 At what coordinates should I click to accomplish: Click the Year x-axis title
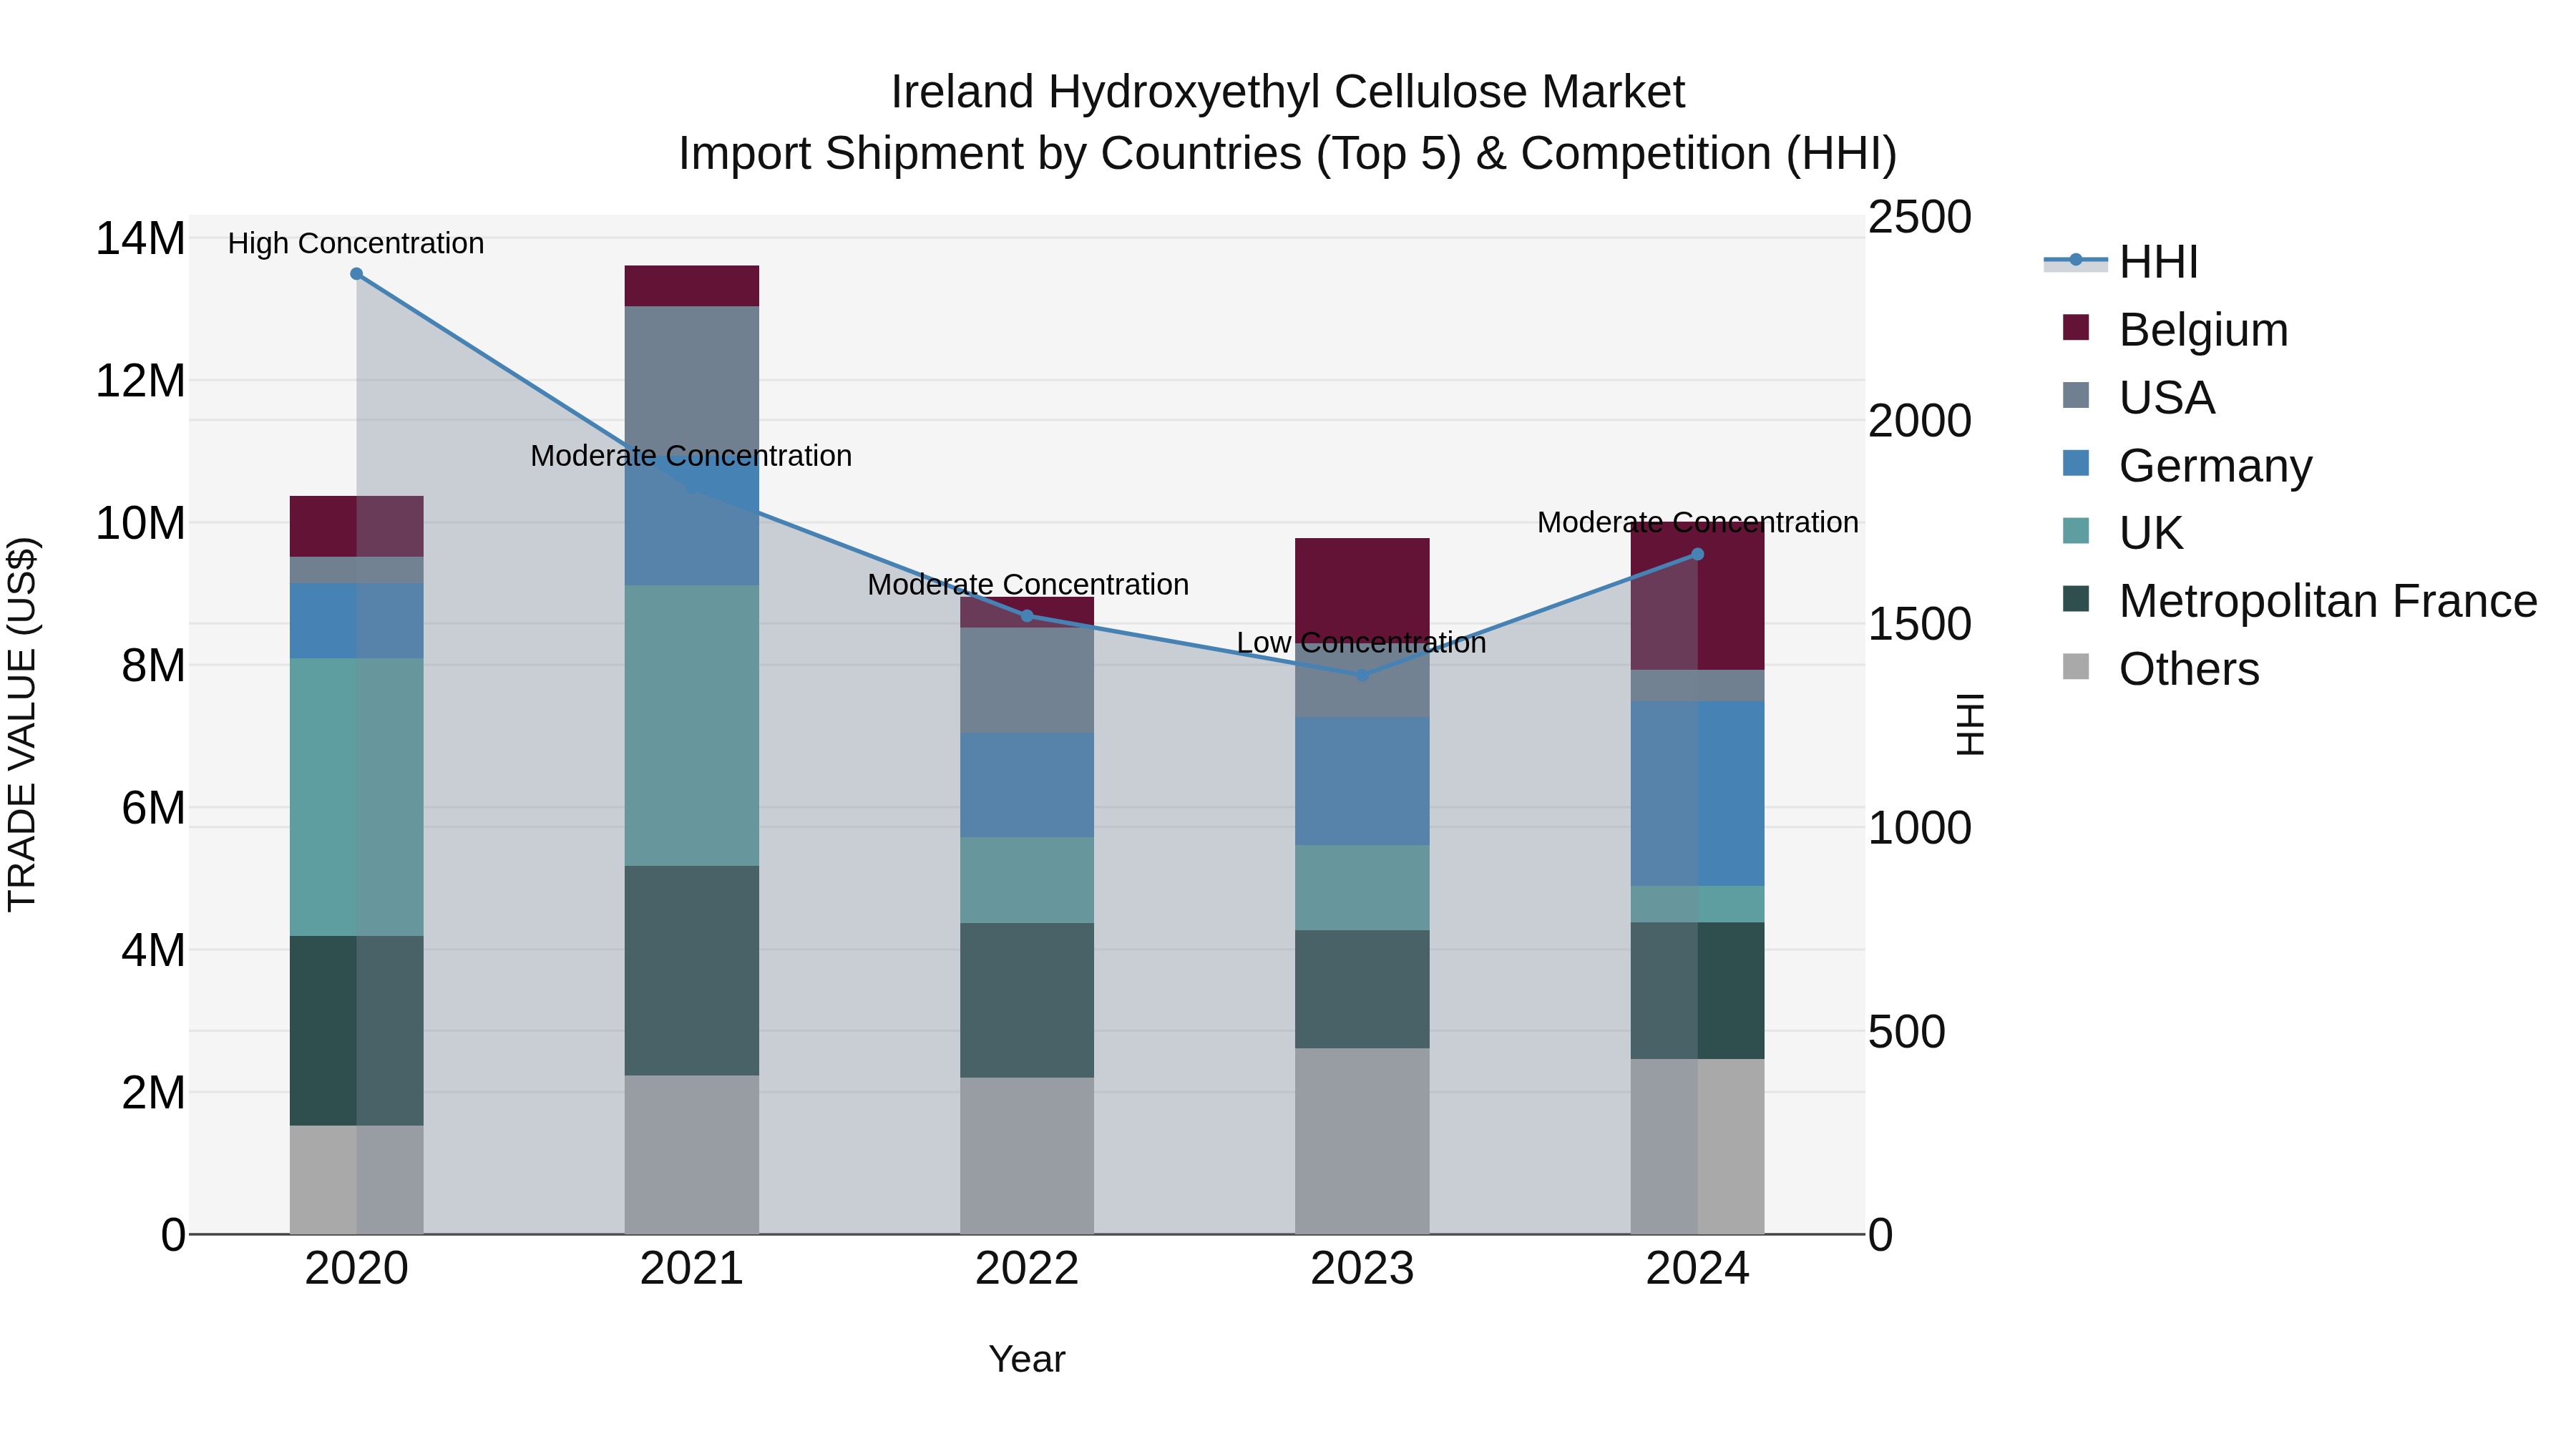[1027, 1360]
